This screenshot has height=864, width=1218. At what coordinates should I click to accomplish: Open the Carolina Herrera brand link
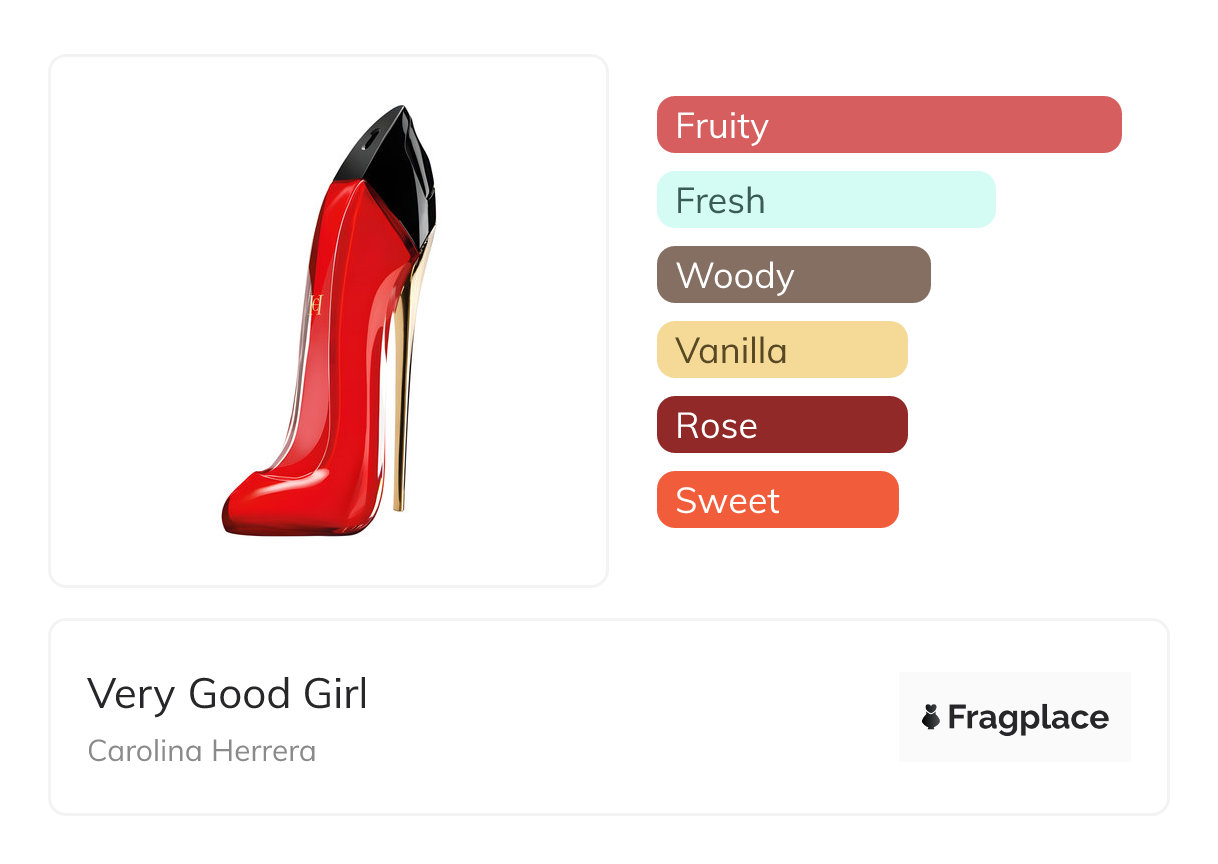(x=202, y=751)
